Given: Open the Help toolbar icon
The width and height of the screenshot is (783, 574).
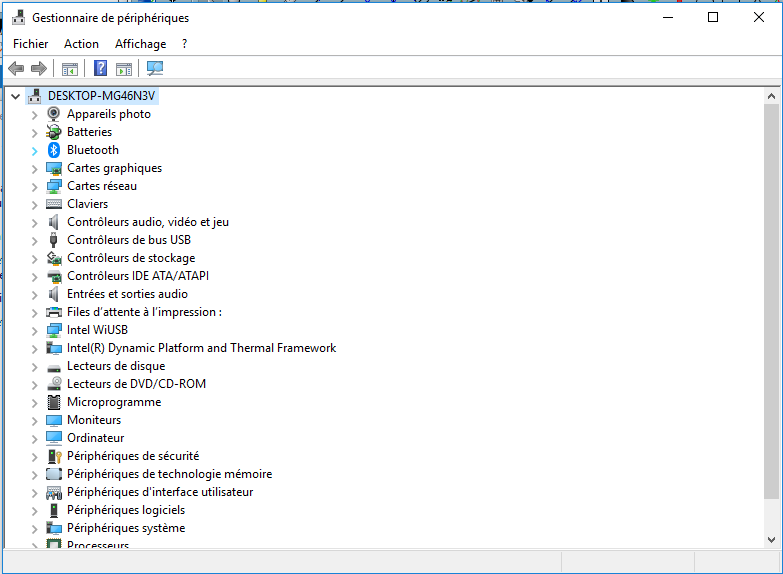Looking at the screenshot, I should pos(100,68).
